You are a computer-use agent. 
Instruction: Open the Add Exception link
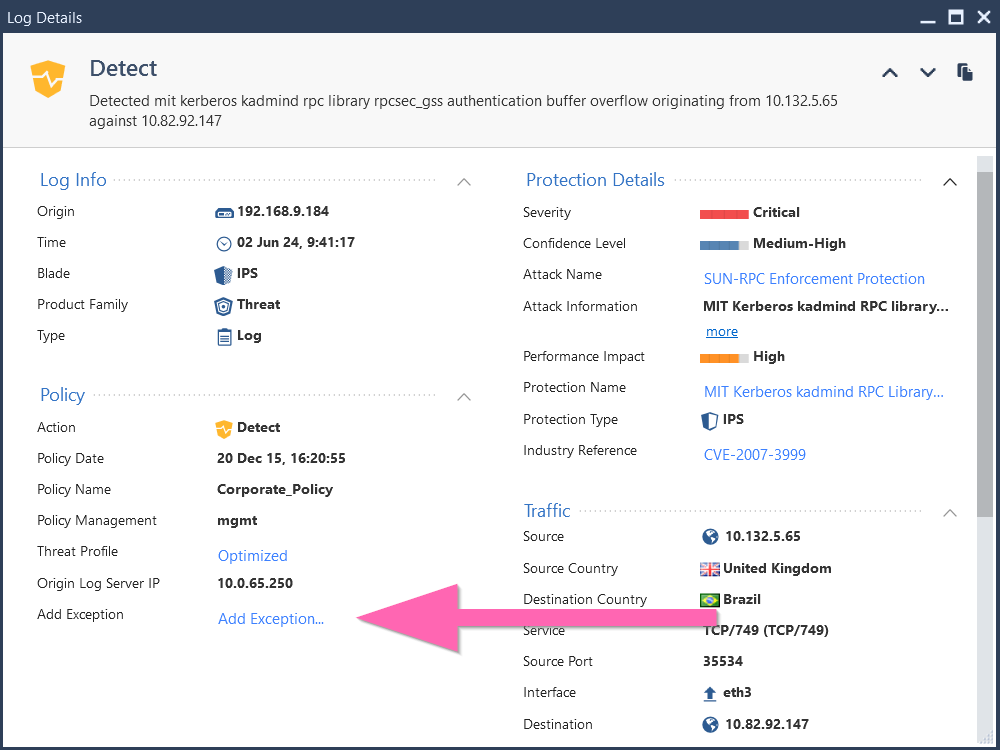click(270, 618)
